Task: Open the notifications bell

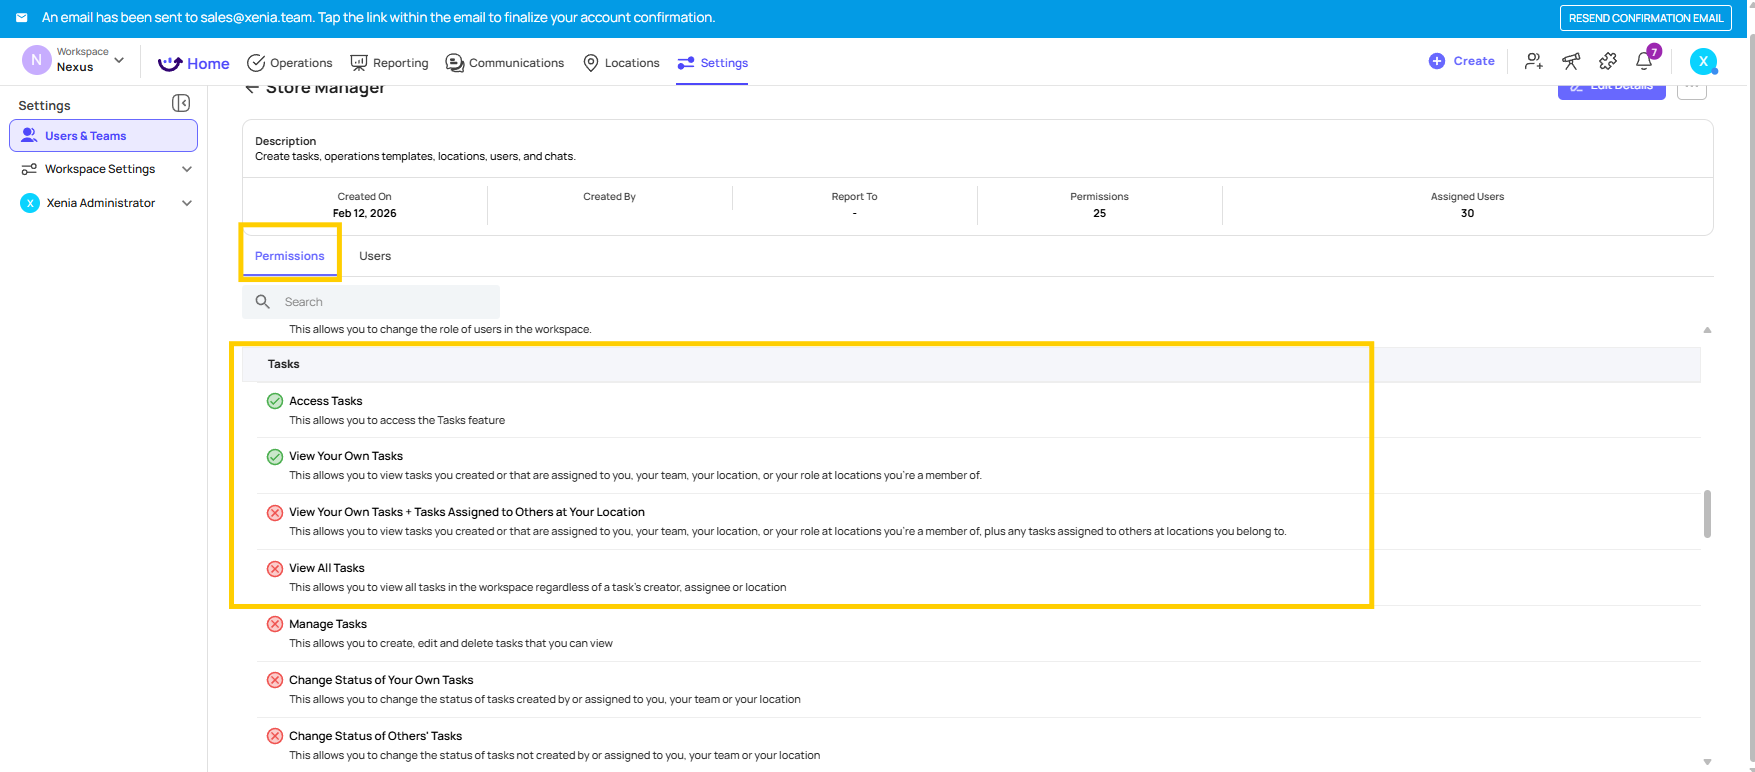Action: 1644,62
